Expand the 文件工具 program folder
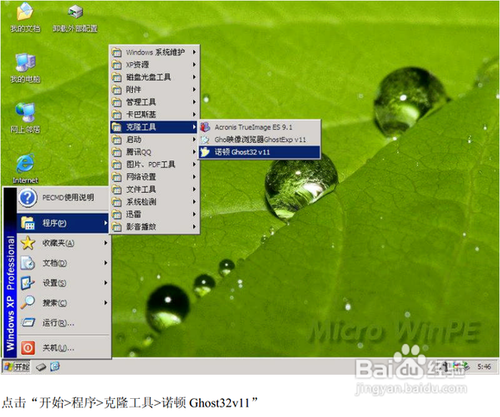Viewport: 500px width, 417px height. [155, 189]
